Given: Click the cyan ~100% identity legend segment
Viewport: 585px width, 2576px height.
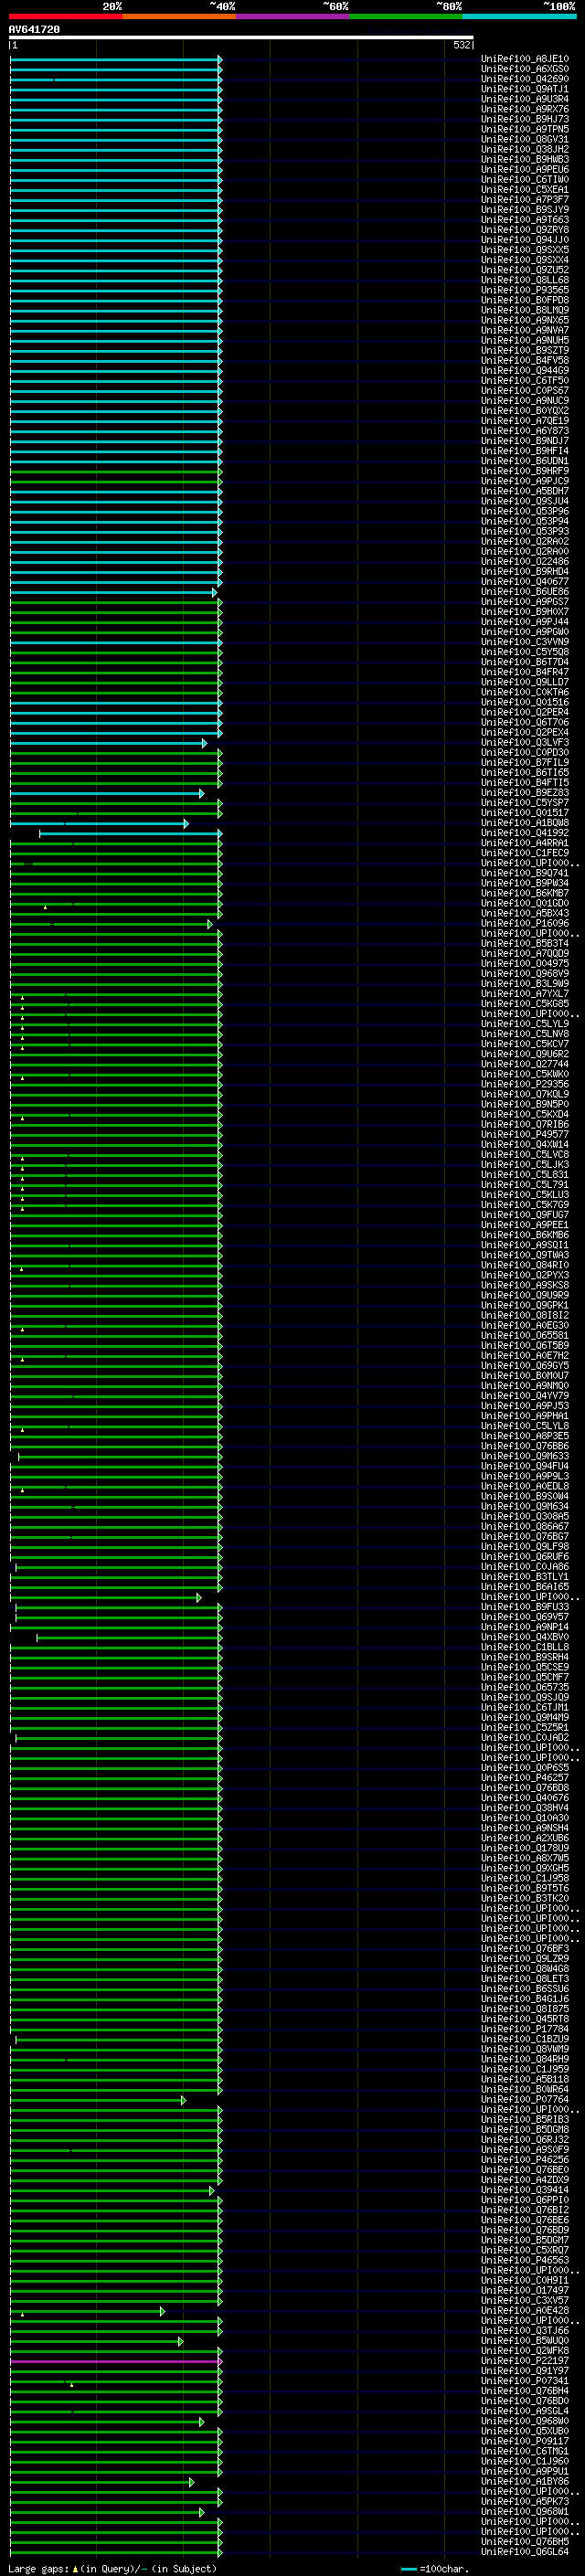Looking at the screenshot, I should pyautogui.click(x=520, y=16).
